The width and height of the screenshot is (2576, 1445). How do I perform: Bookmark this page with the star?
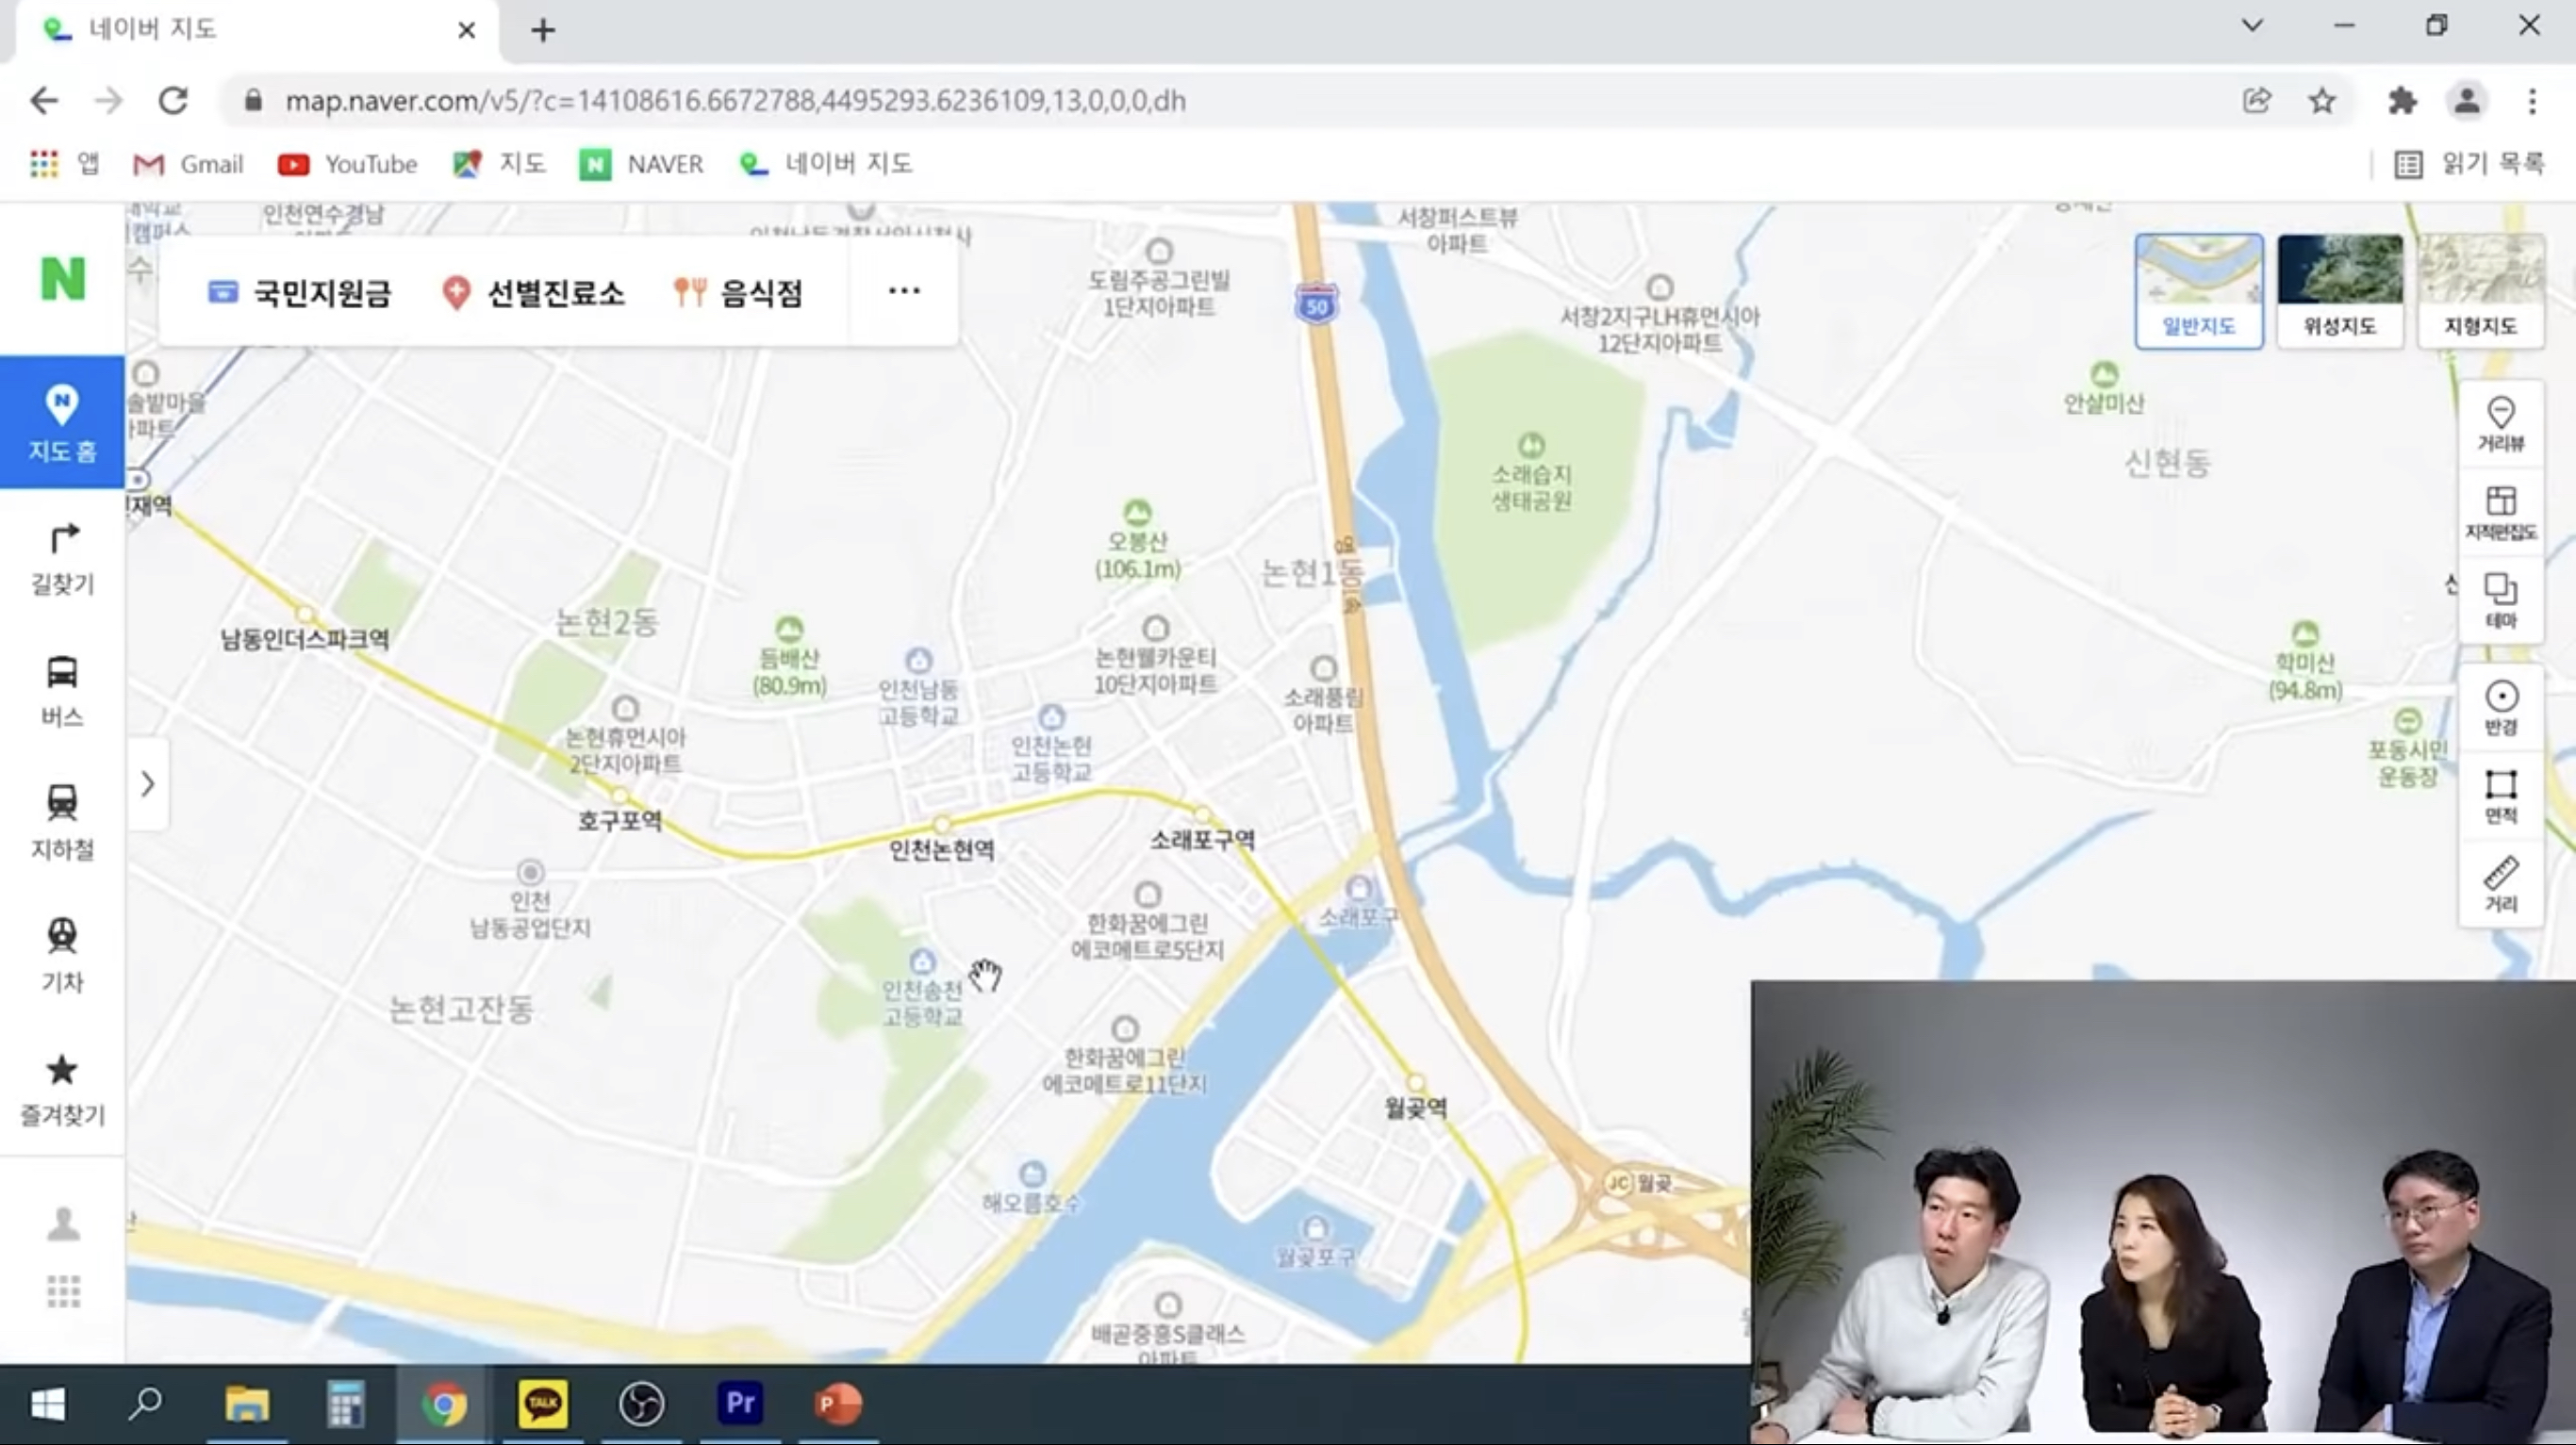[x=2321, y=101]
